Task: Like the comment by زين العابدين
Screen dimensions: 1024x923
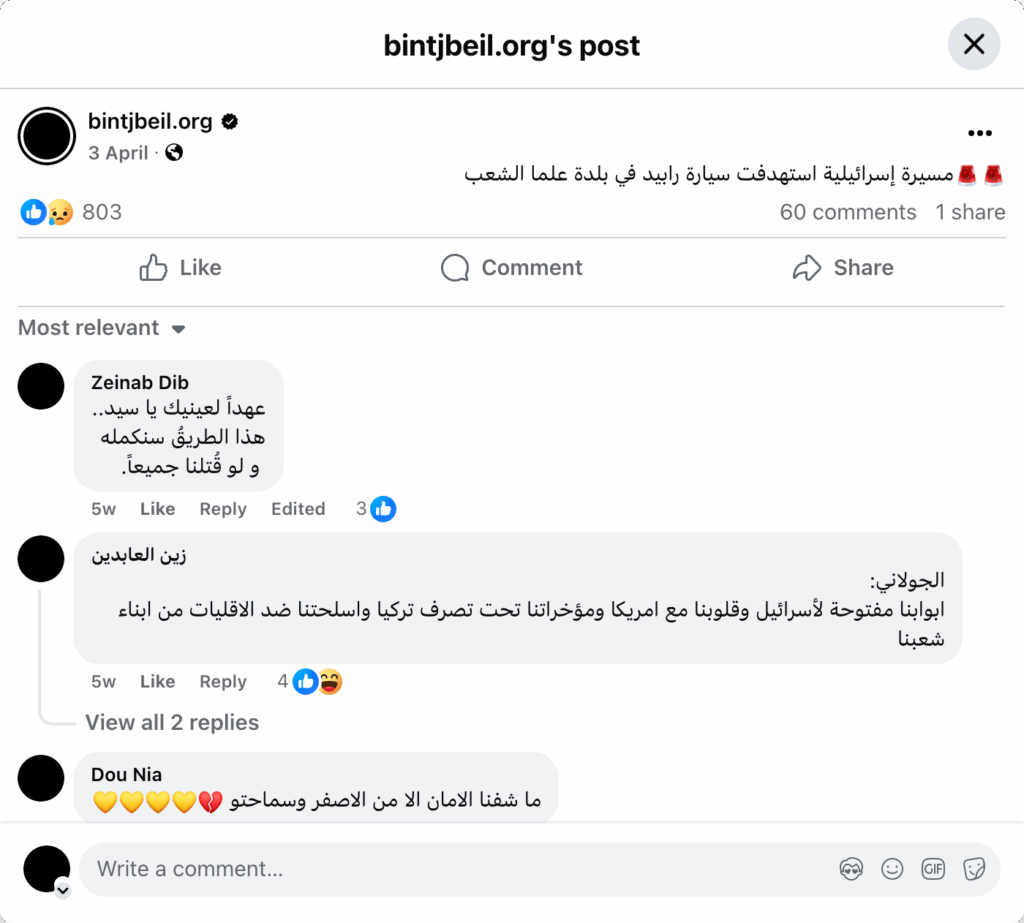Action: pos(157,682)
